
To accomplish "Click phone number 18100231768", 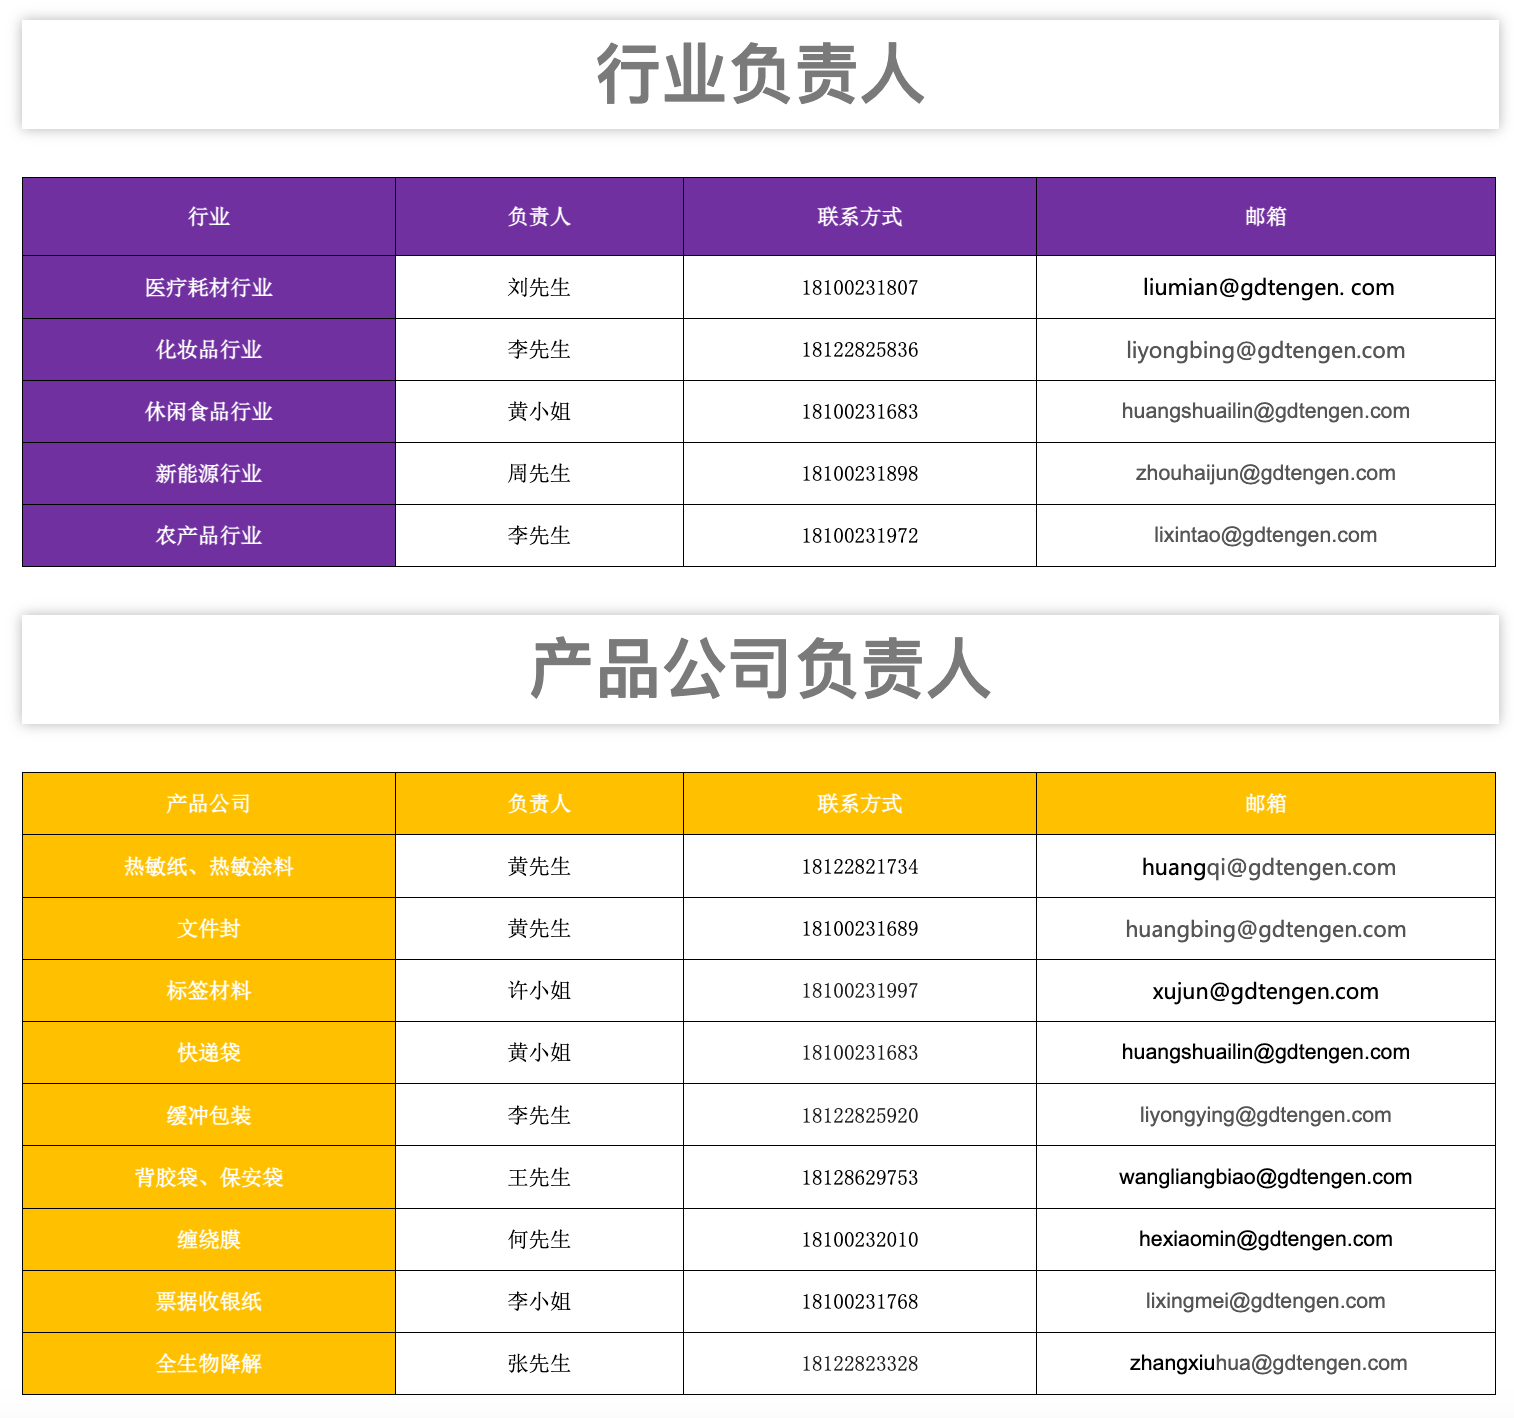I will [860, 1302].
